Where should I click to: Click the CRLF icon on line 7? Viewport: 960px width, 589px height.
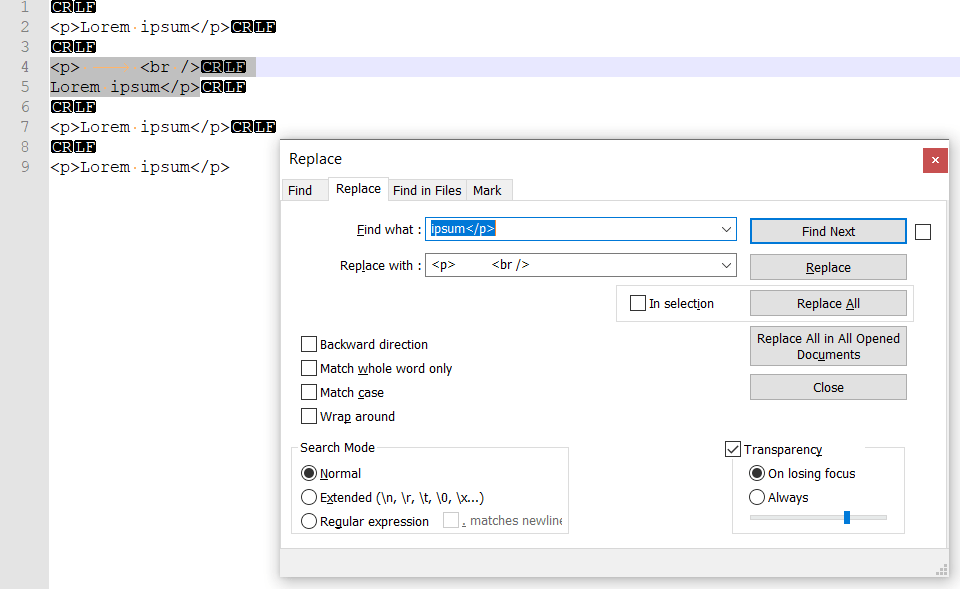click(253, 126)
